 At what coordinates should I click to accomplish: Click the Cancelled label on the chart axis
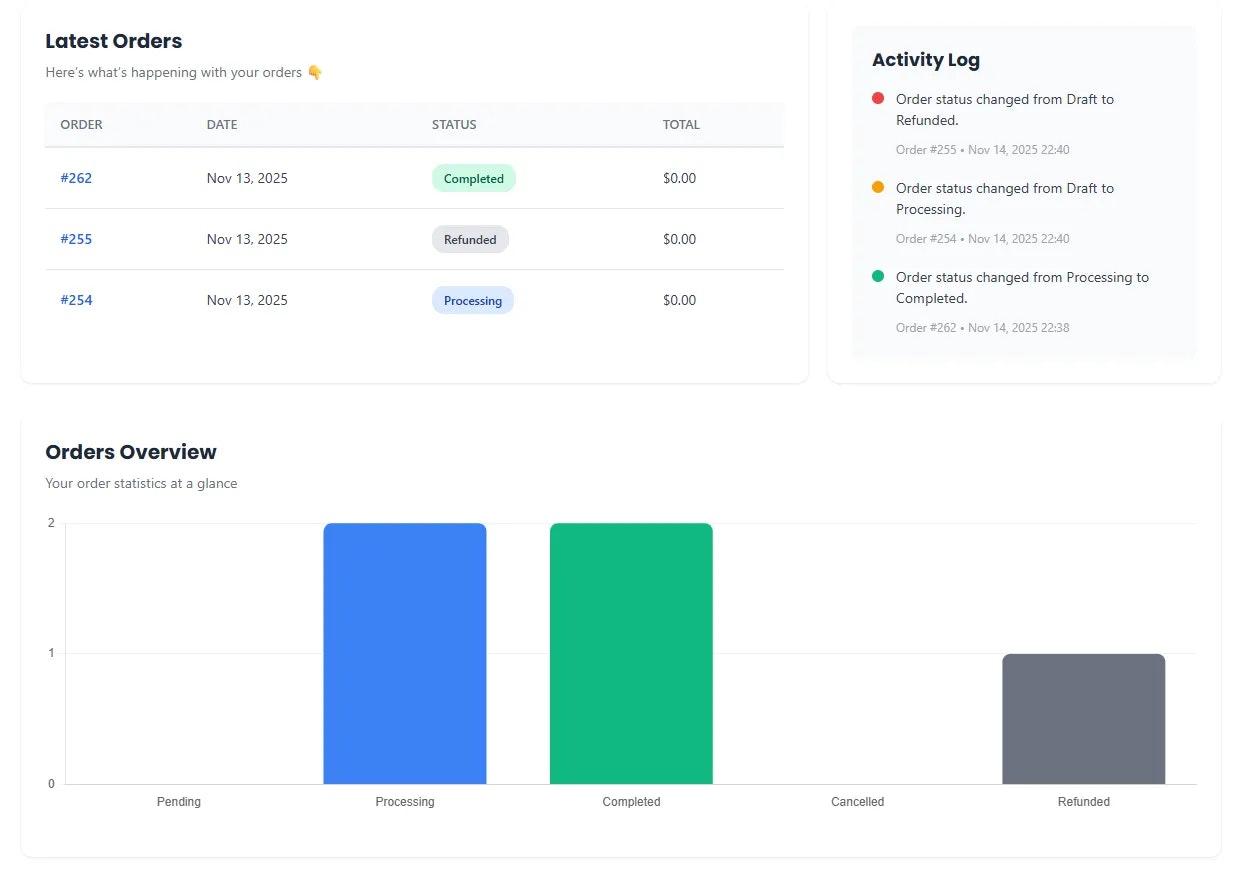coord(857,801)
